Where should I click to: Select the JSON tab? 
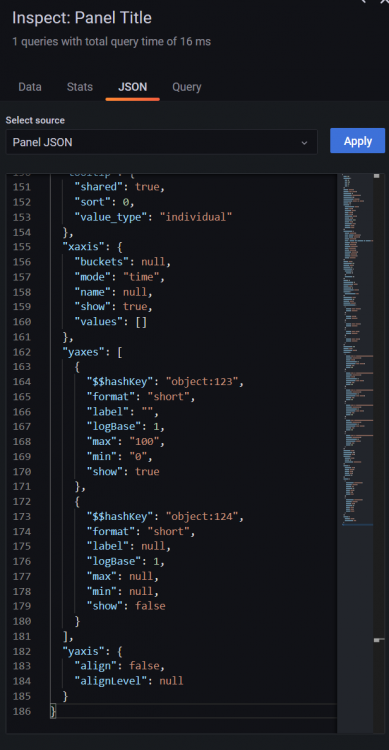133,87
